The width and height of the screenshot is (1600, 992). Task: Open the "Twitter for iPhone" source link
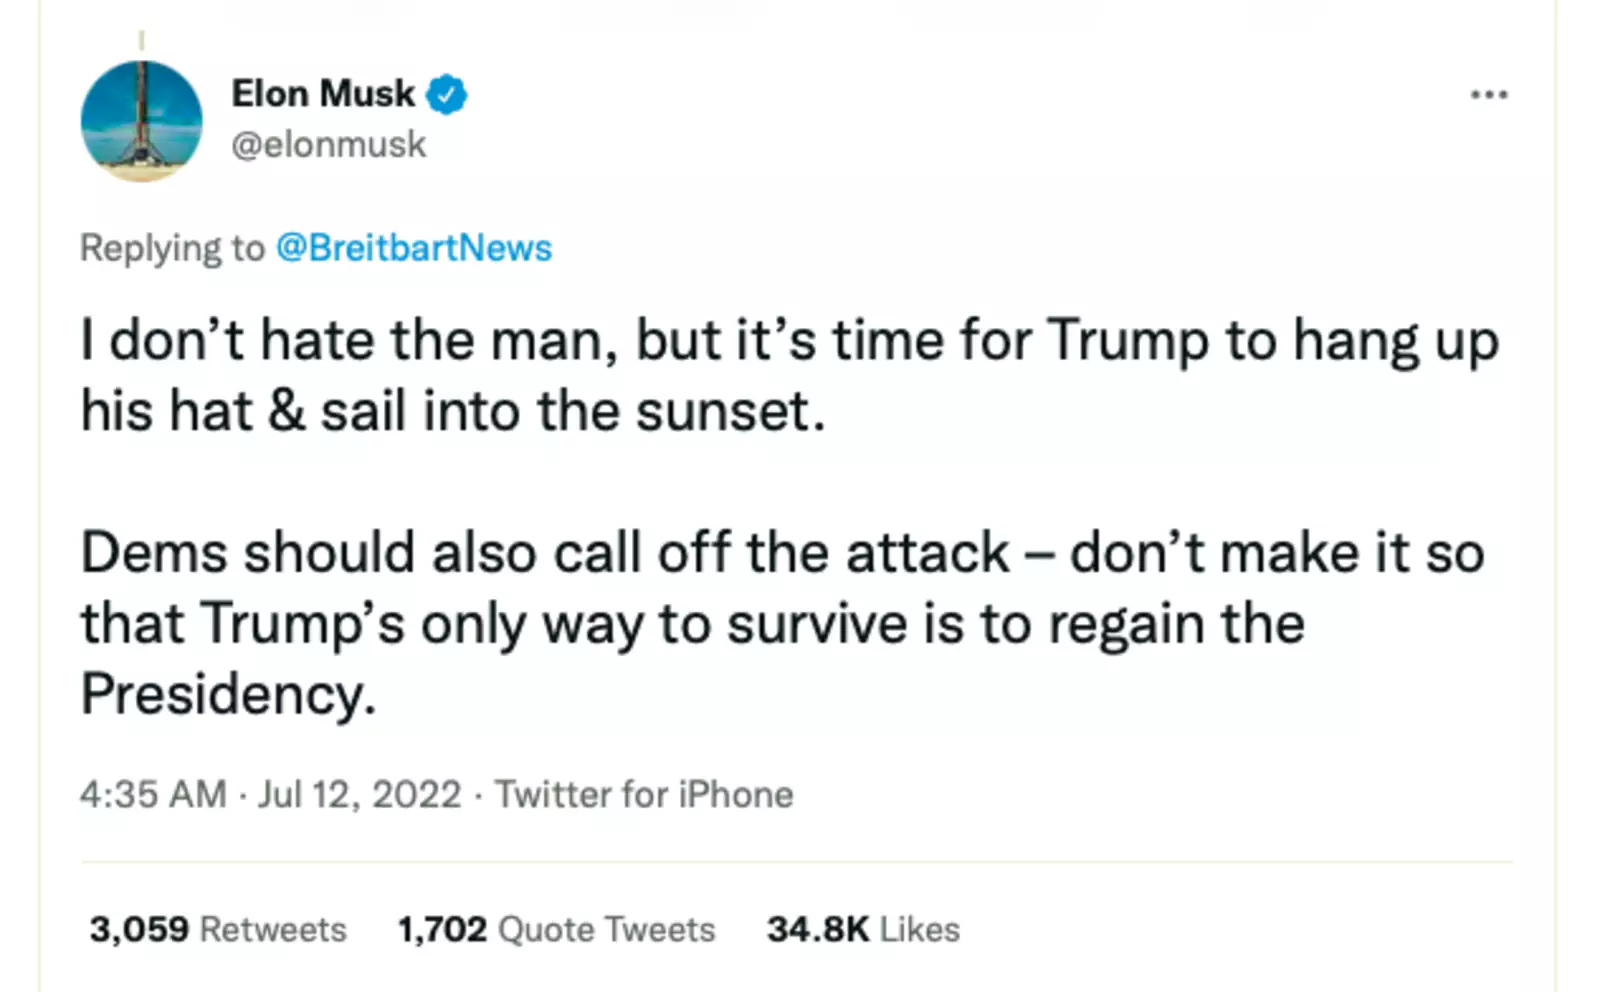644,795
